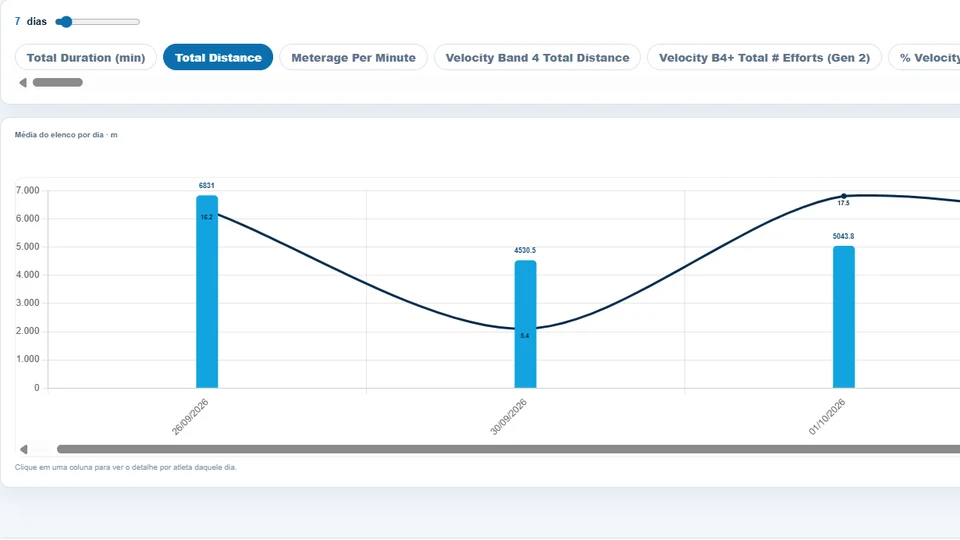Select the Total Distance metric tab

pos(218,58)
